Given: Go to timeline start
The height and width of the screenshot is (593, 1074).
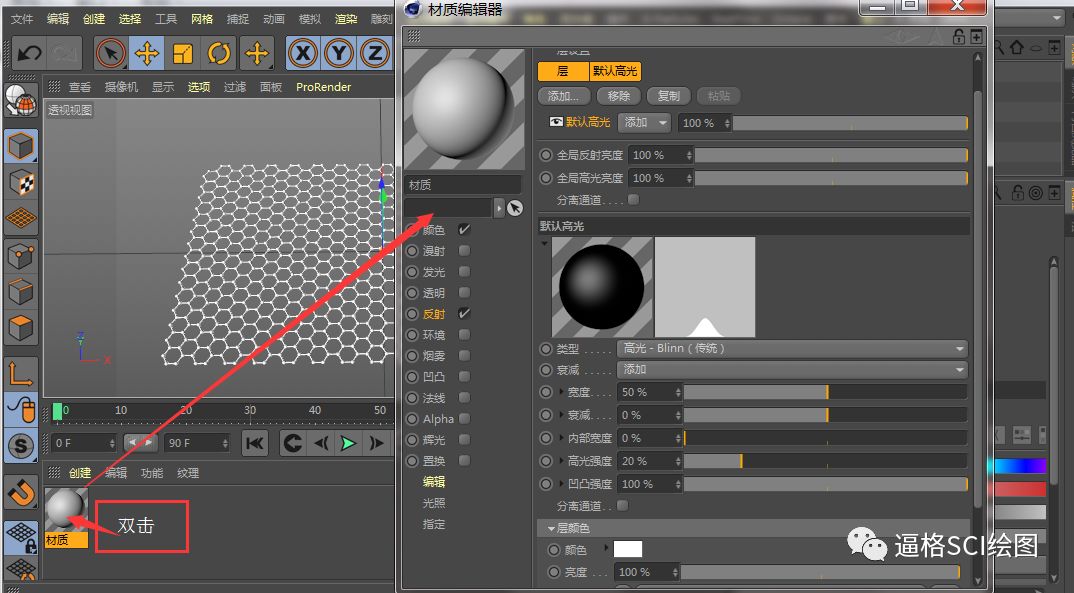Looking at the screenshot, I should [255, 444].
